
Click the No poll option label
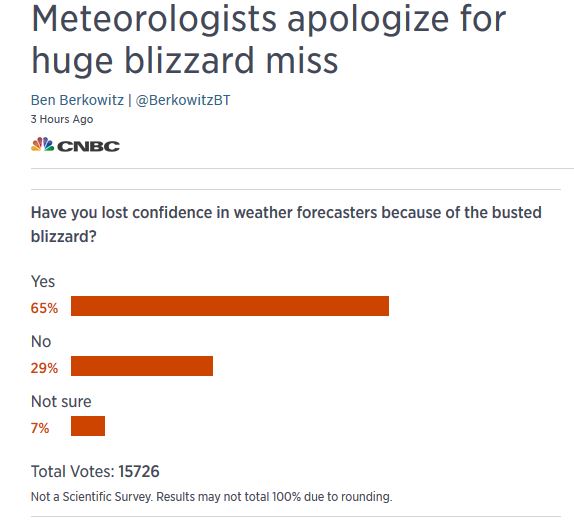tap(41, 342)
